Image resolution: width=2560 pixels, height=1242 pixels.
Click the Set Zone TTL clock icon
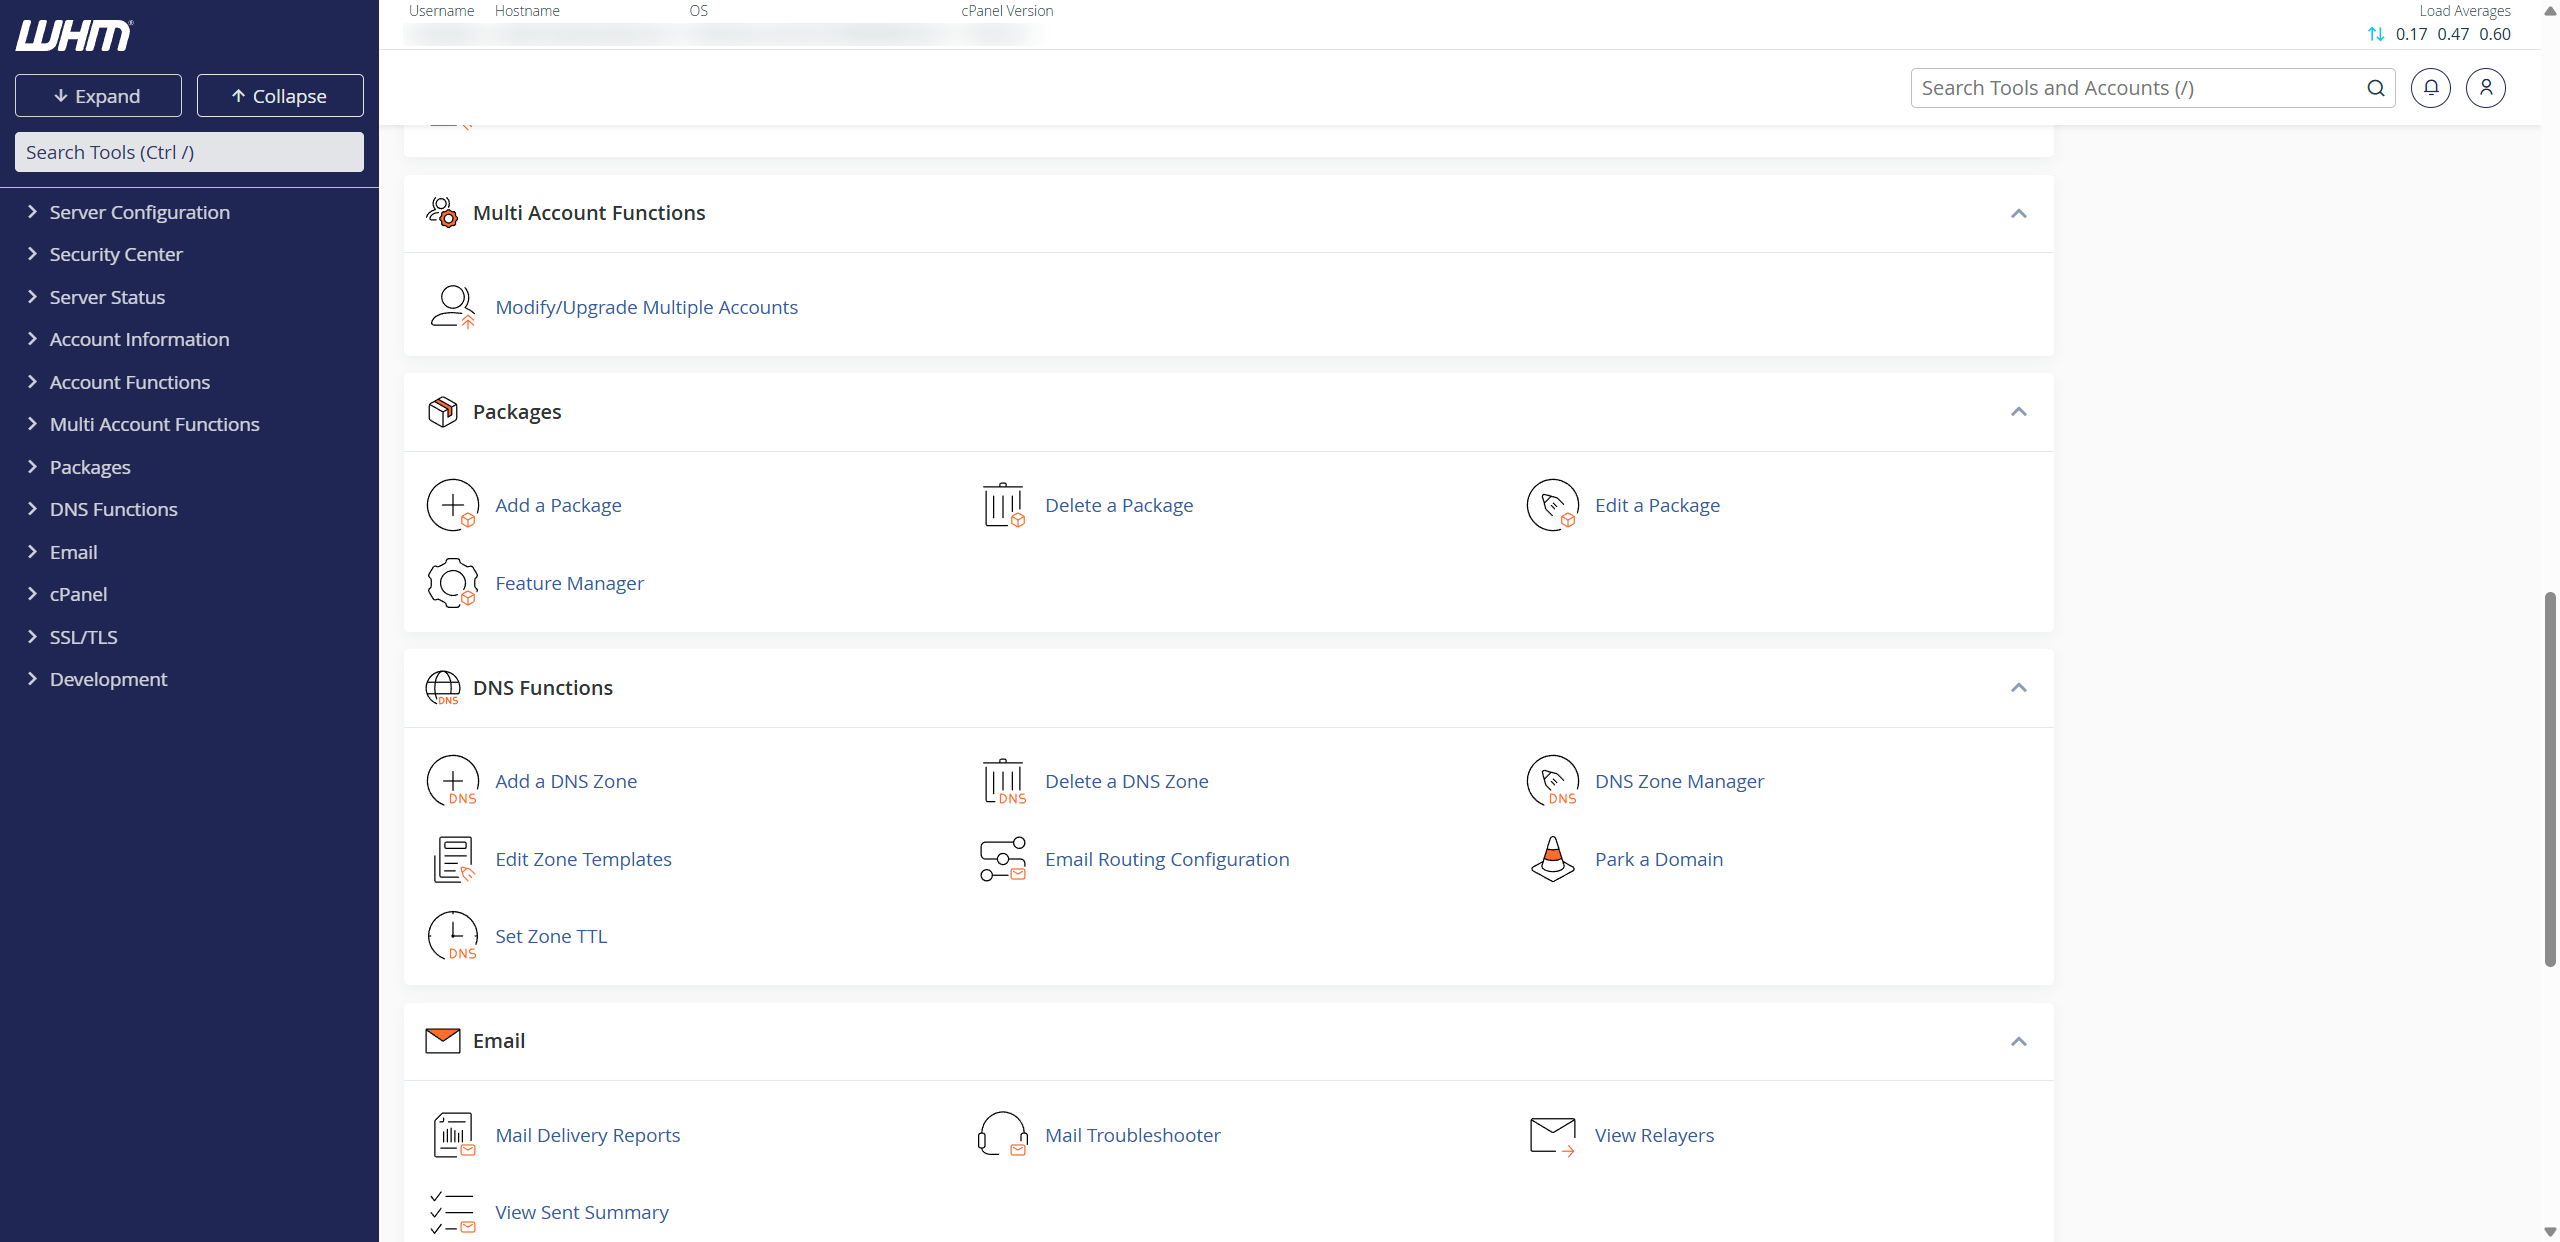point(453,937)
